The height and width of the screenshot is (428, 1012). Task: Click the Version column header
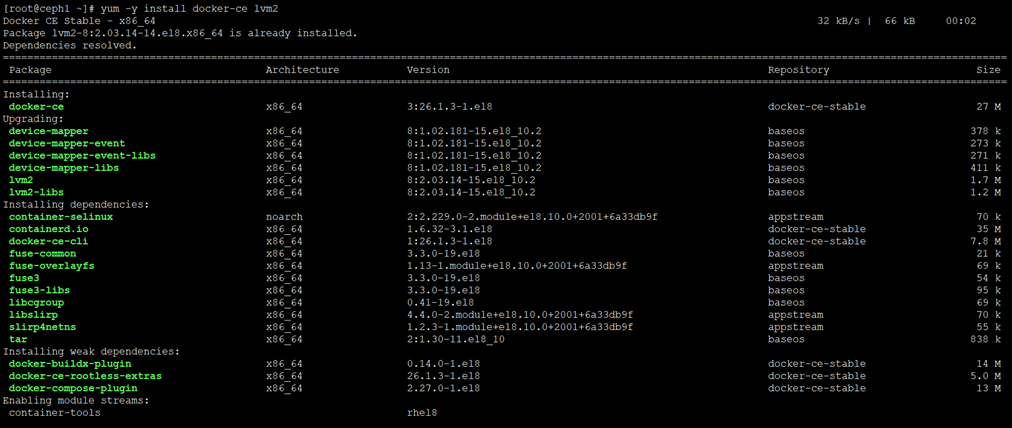[427, 70]
